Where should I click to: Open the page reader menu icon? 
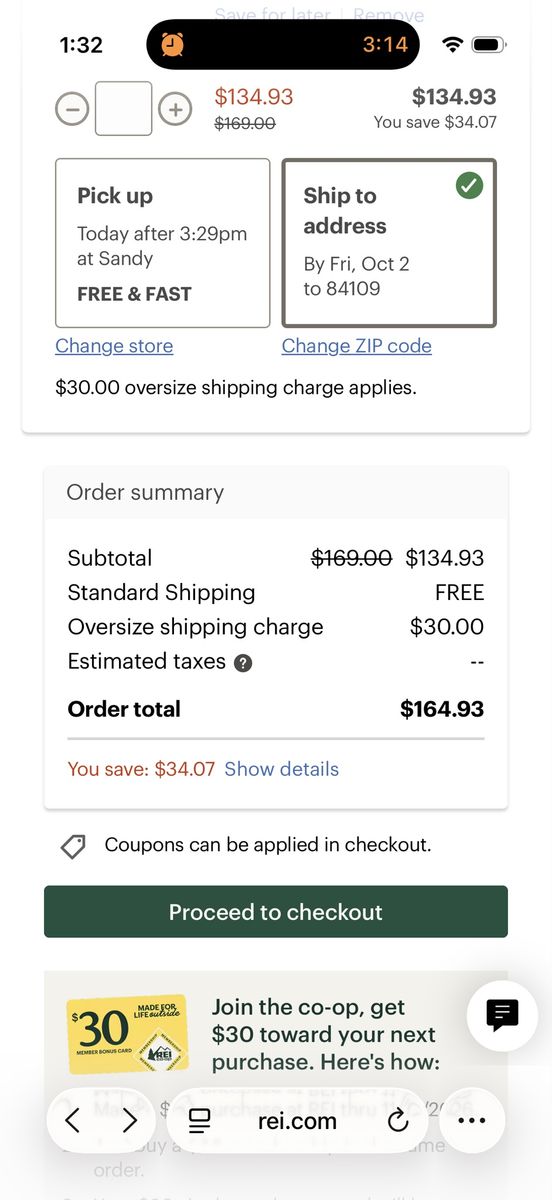[x=200, y=1121]
